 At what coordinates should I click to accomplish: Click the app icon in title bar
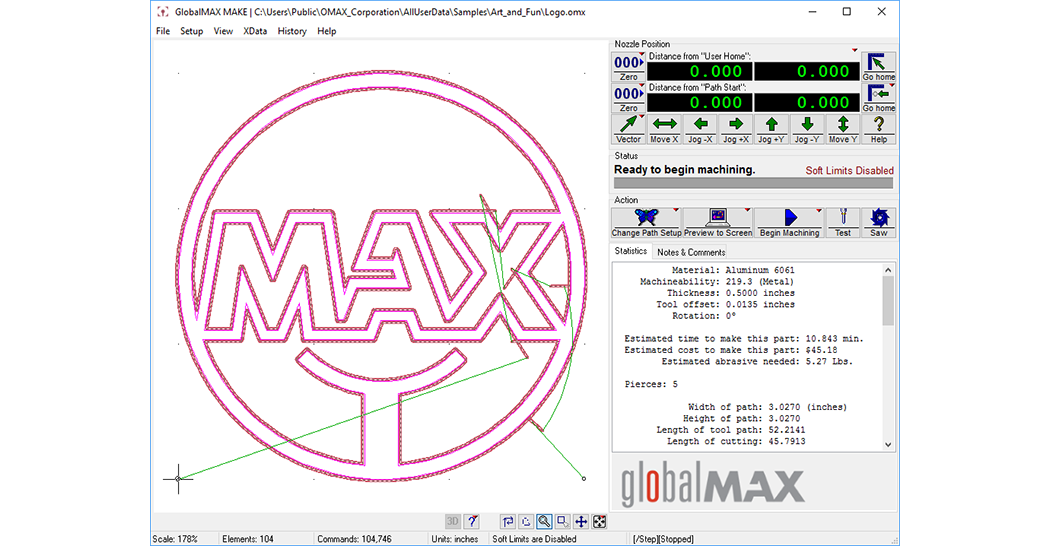[163, 12]
